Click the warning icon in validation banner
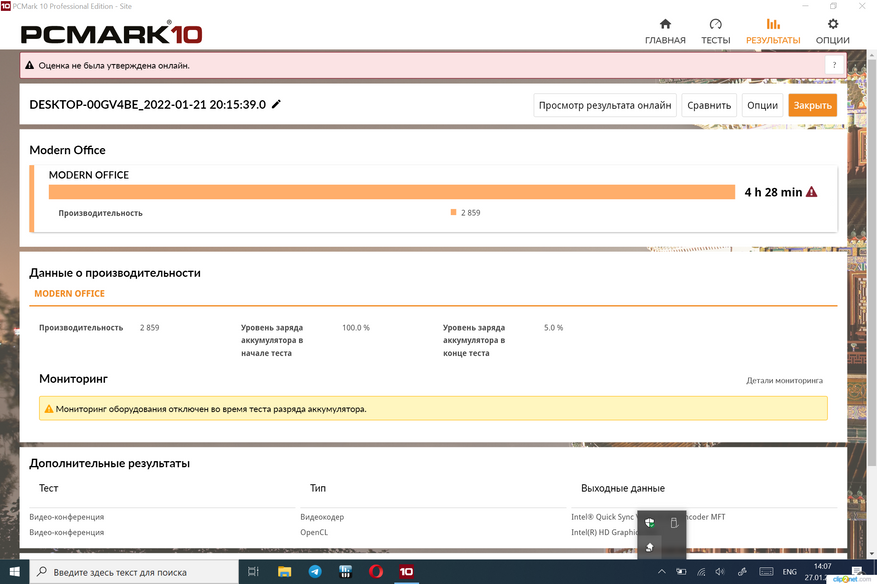 (x=30, y=65)
